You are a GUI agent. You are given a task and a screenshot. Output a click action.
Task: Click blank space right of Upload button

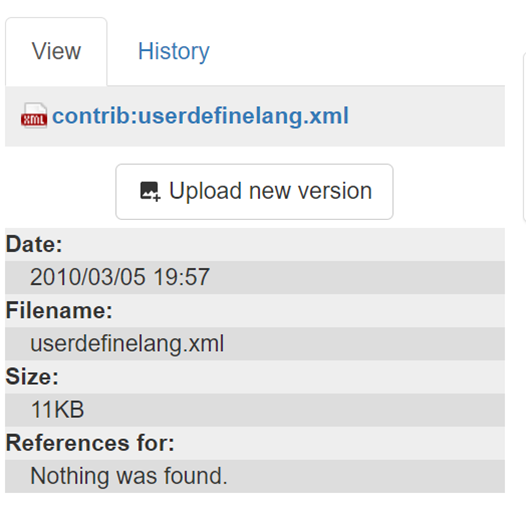point(450,192)
